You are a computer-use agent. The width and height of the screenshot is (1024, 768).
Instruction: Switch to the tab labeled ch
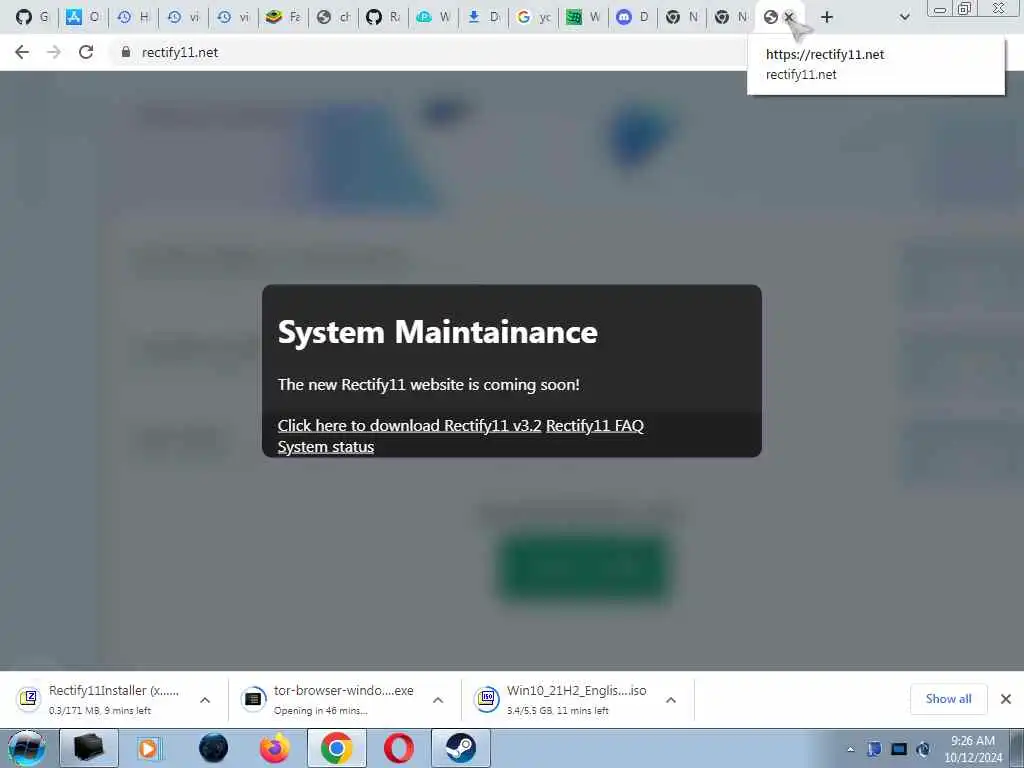click(x=333, y=17)
